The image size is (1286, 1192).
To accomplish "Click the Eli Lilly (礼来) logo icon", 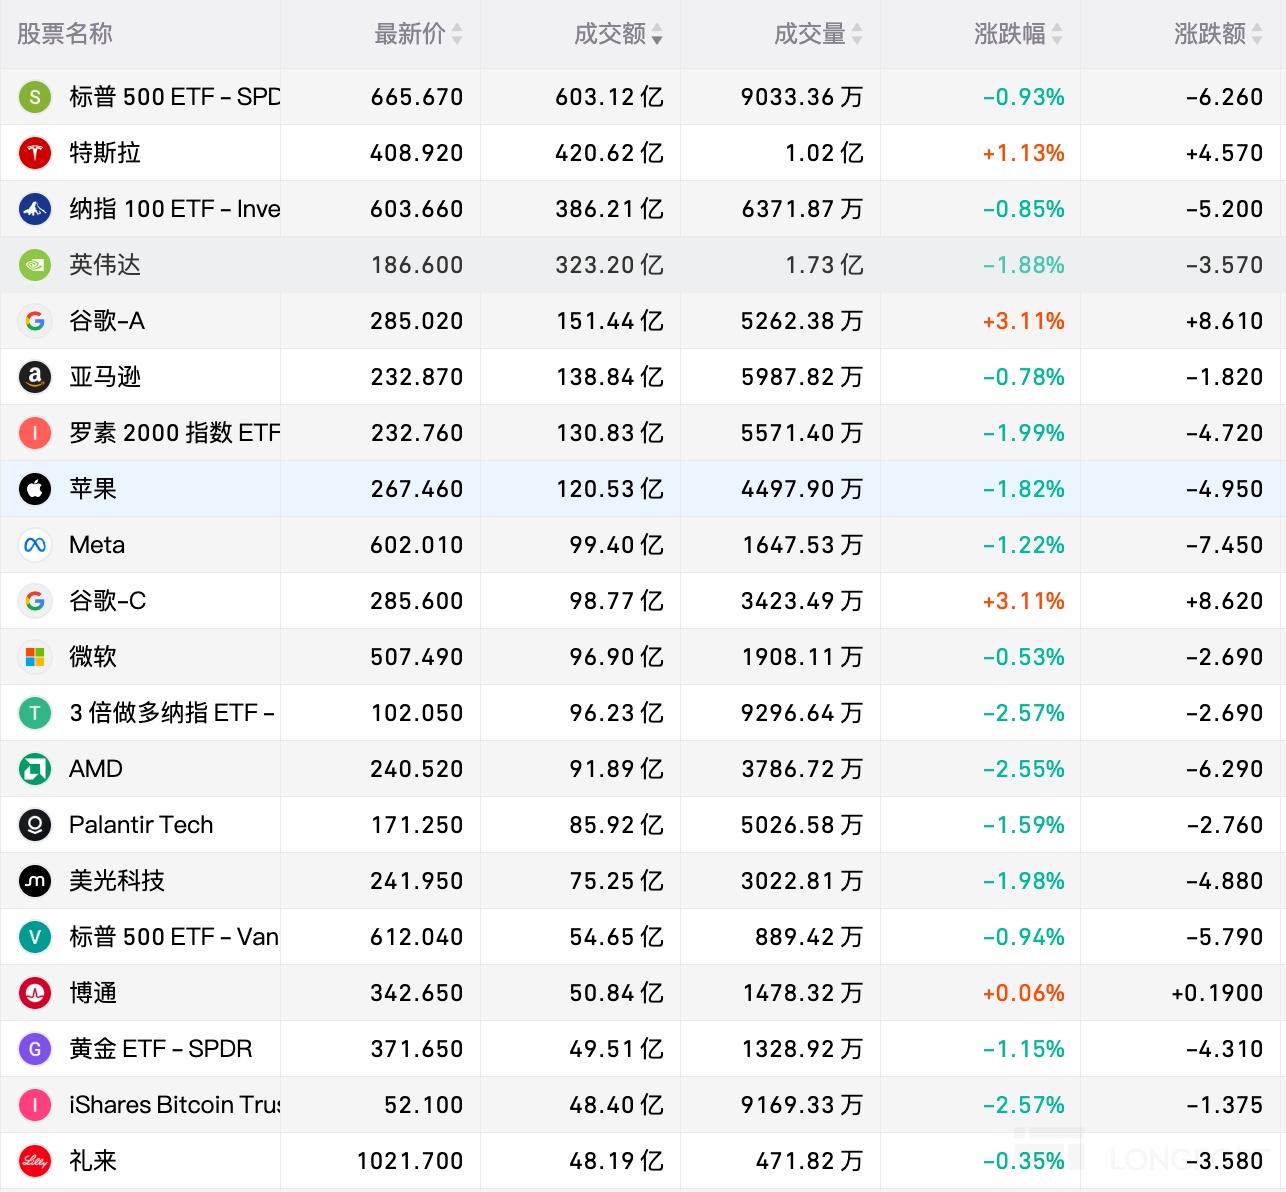I will click(35, 1161).
